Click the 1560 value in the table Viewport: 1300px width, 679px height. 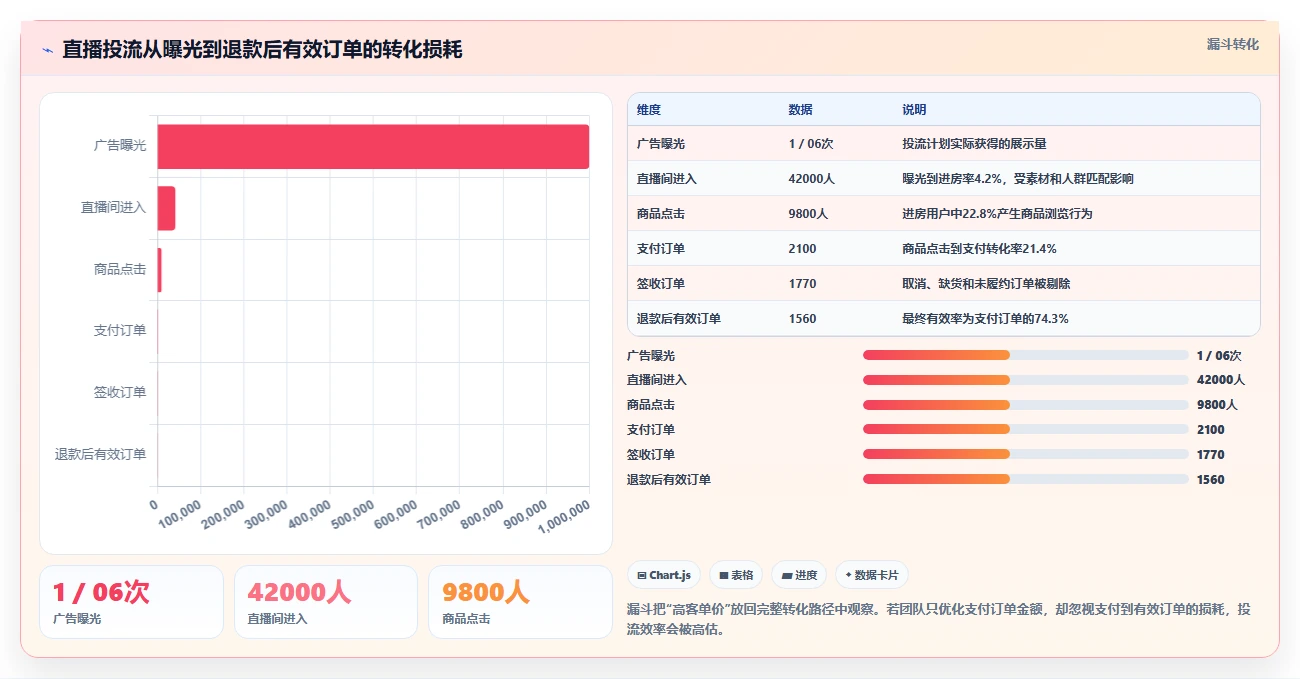click(802, 319)
